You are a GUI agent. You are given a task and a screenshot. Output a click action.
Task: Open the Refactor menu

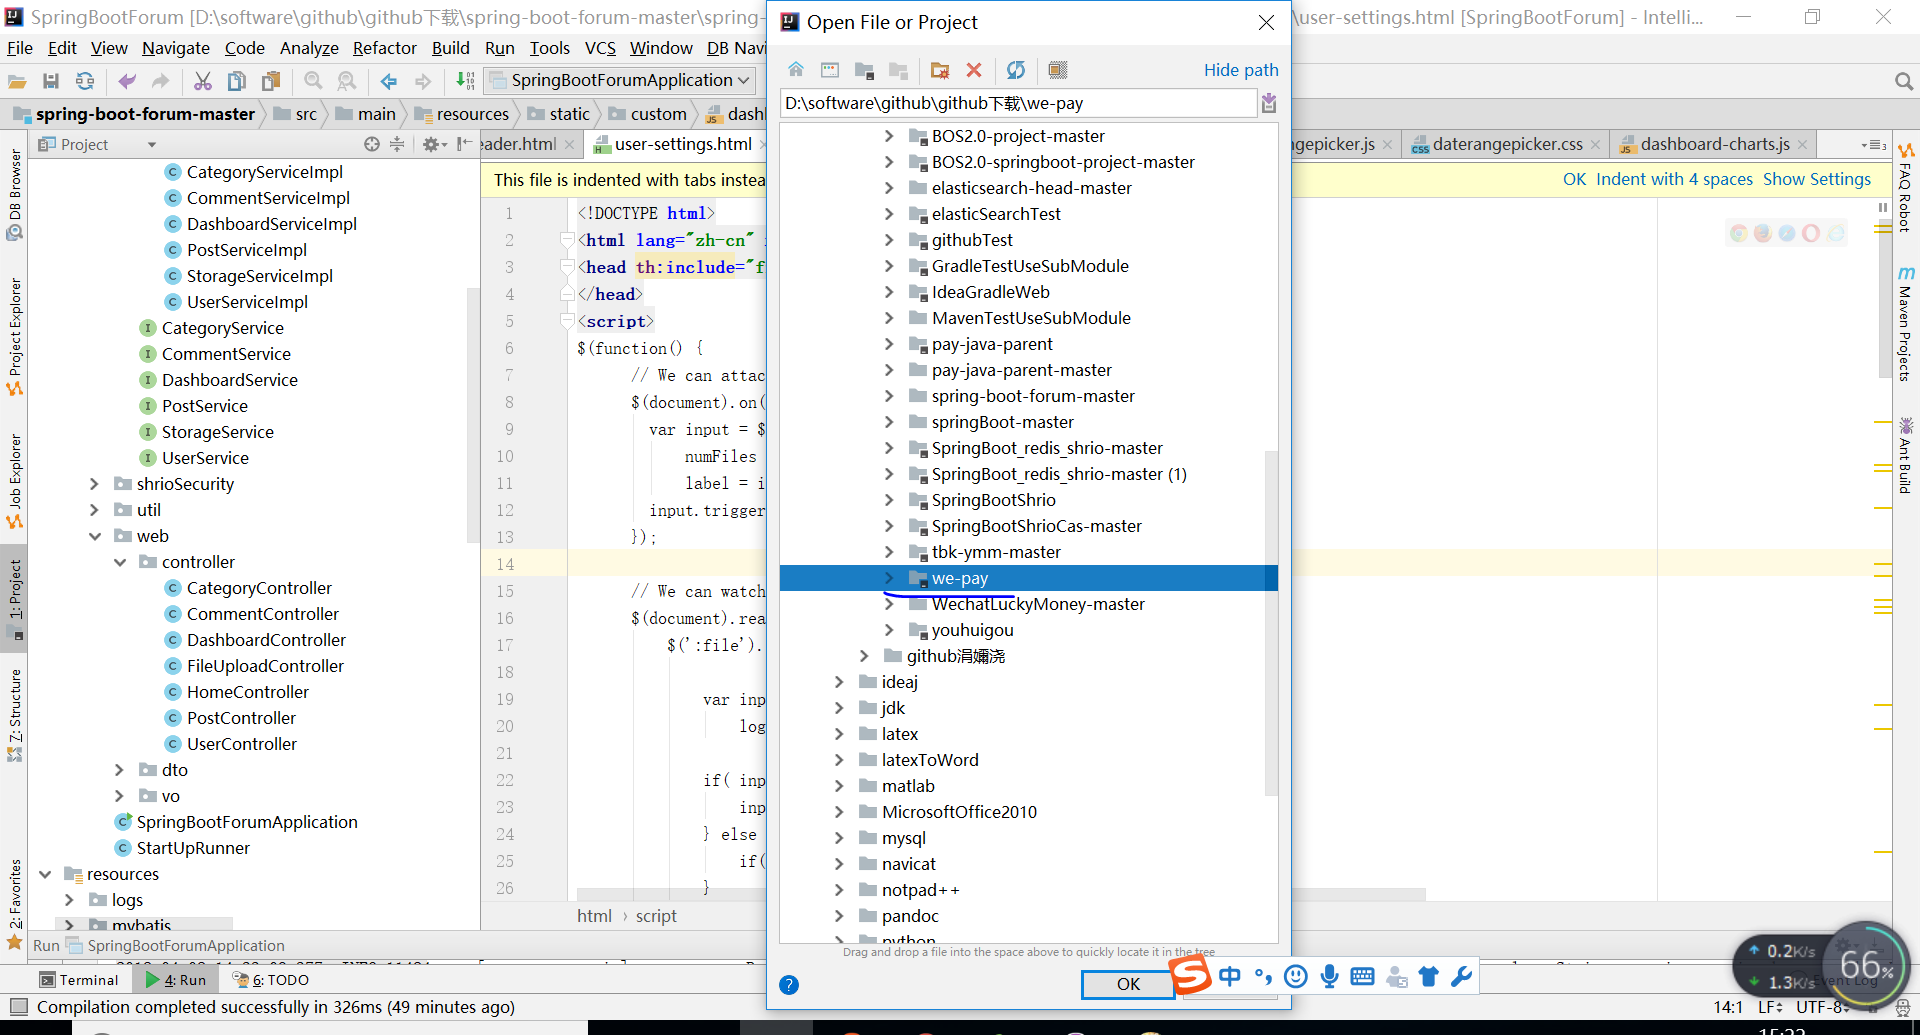(x=384, y=48)
